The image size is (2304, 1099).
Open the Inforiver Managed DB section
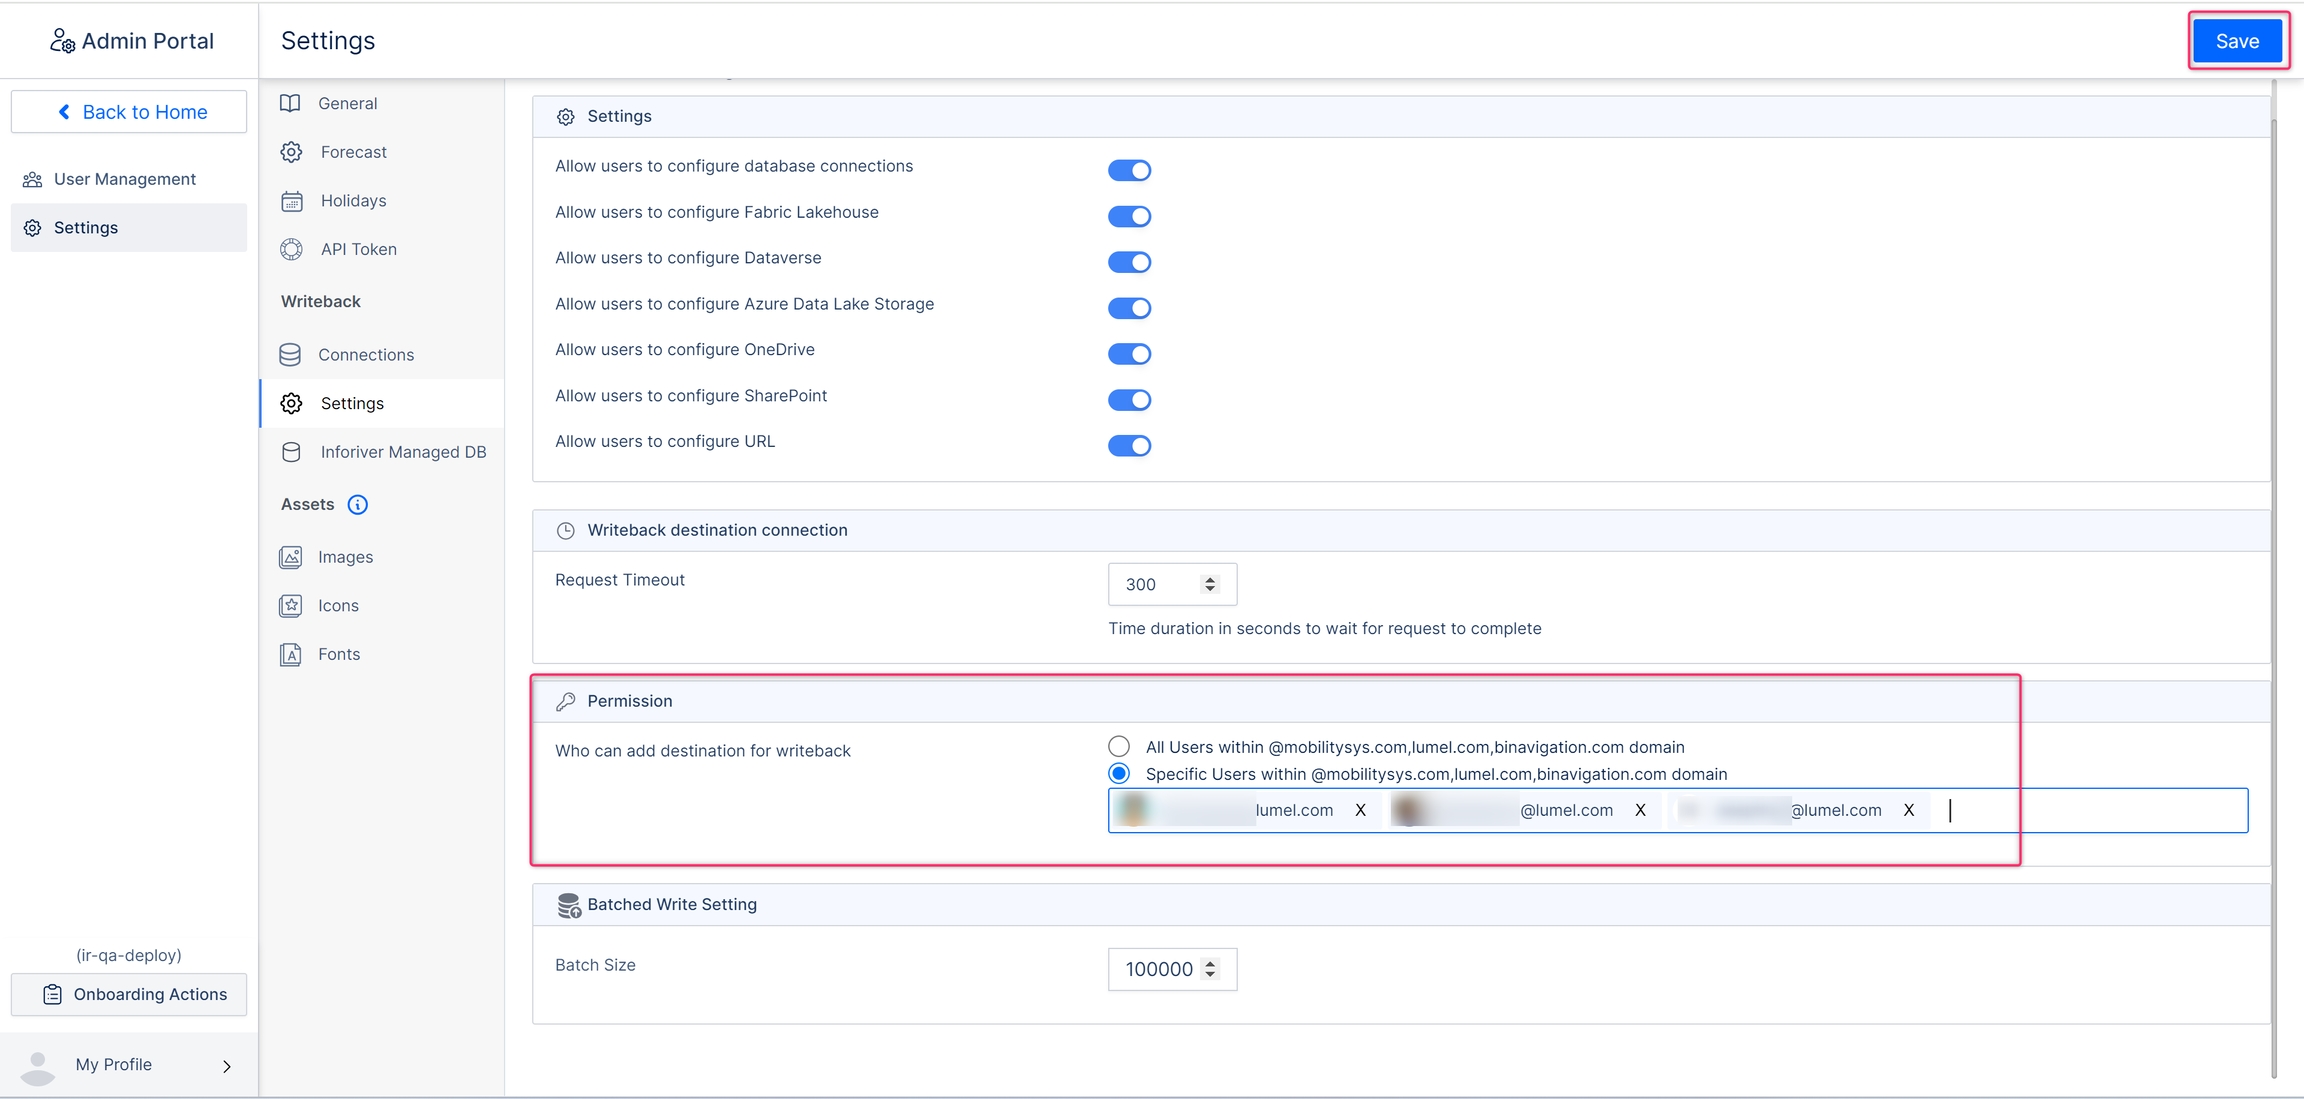coord(402,452)
